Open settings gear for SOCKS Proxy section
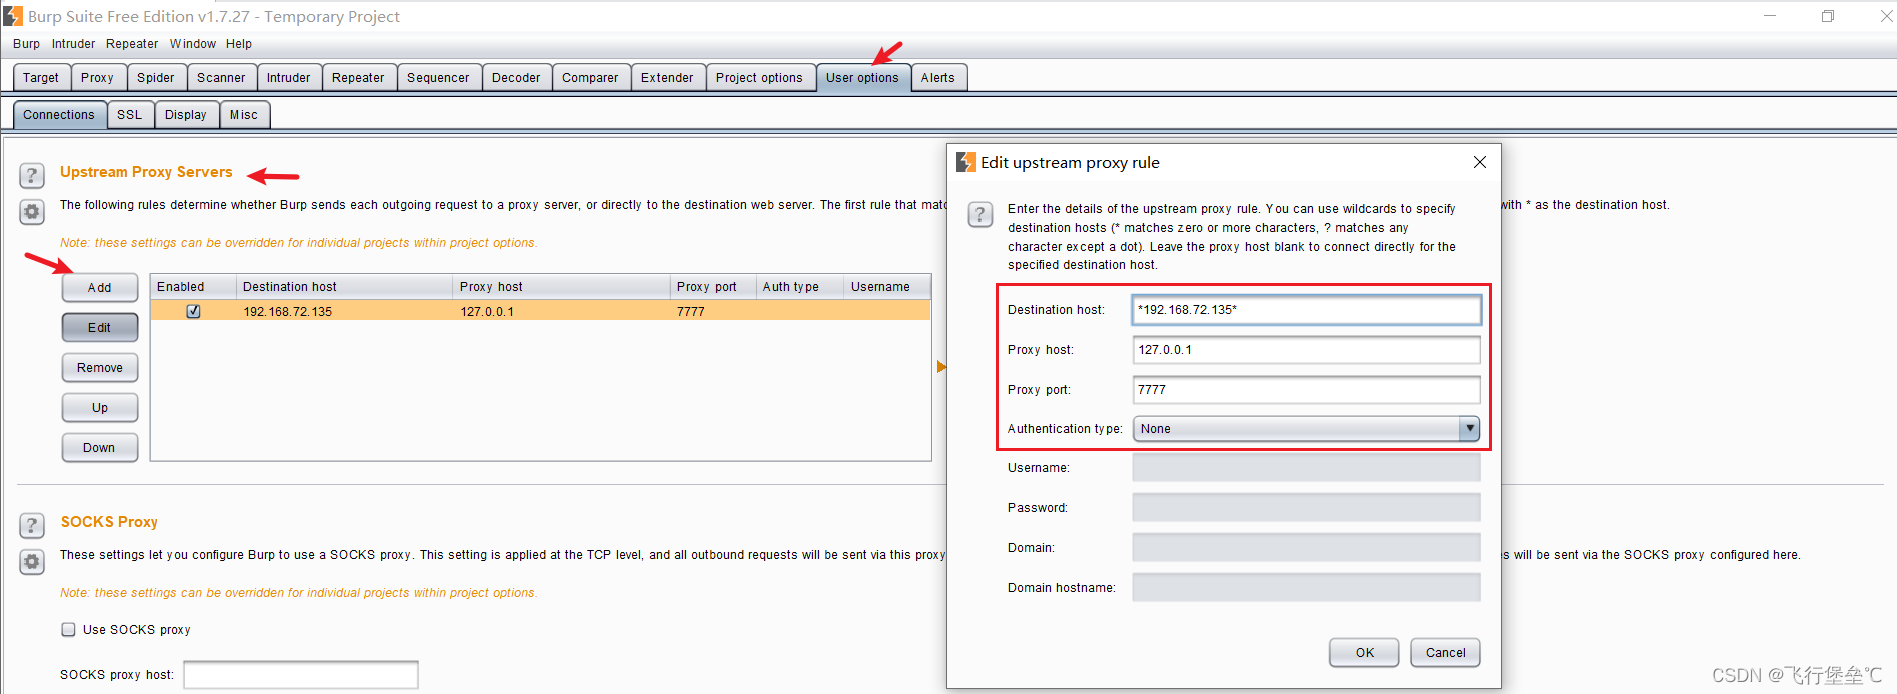Viewport: 1897px width, 694px height. pyautogui.click(x=32, y=562)
